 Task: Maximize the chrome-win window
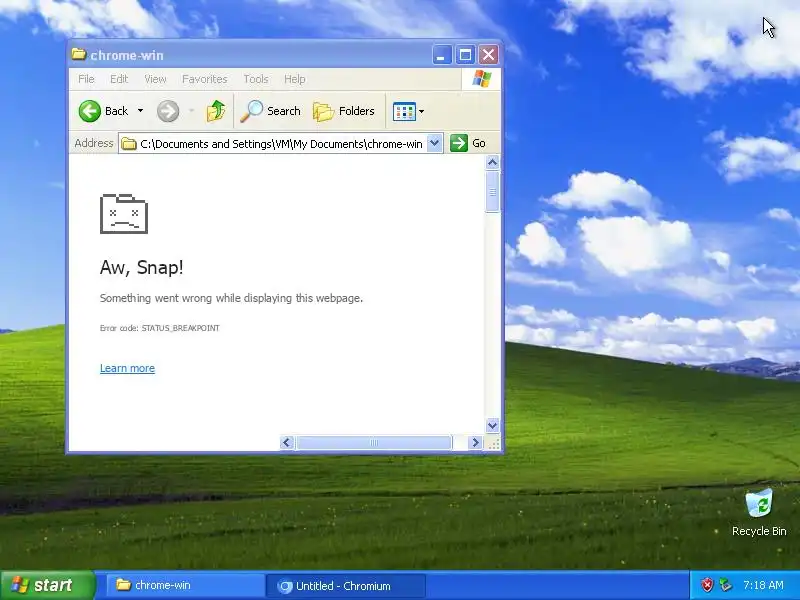465,55
